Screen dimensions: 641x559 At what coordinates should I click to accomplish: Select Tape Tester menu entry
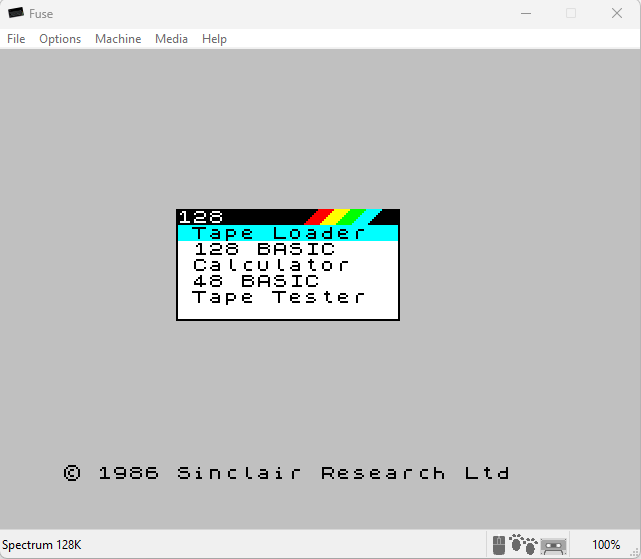coord(288,297)
